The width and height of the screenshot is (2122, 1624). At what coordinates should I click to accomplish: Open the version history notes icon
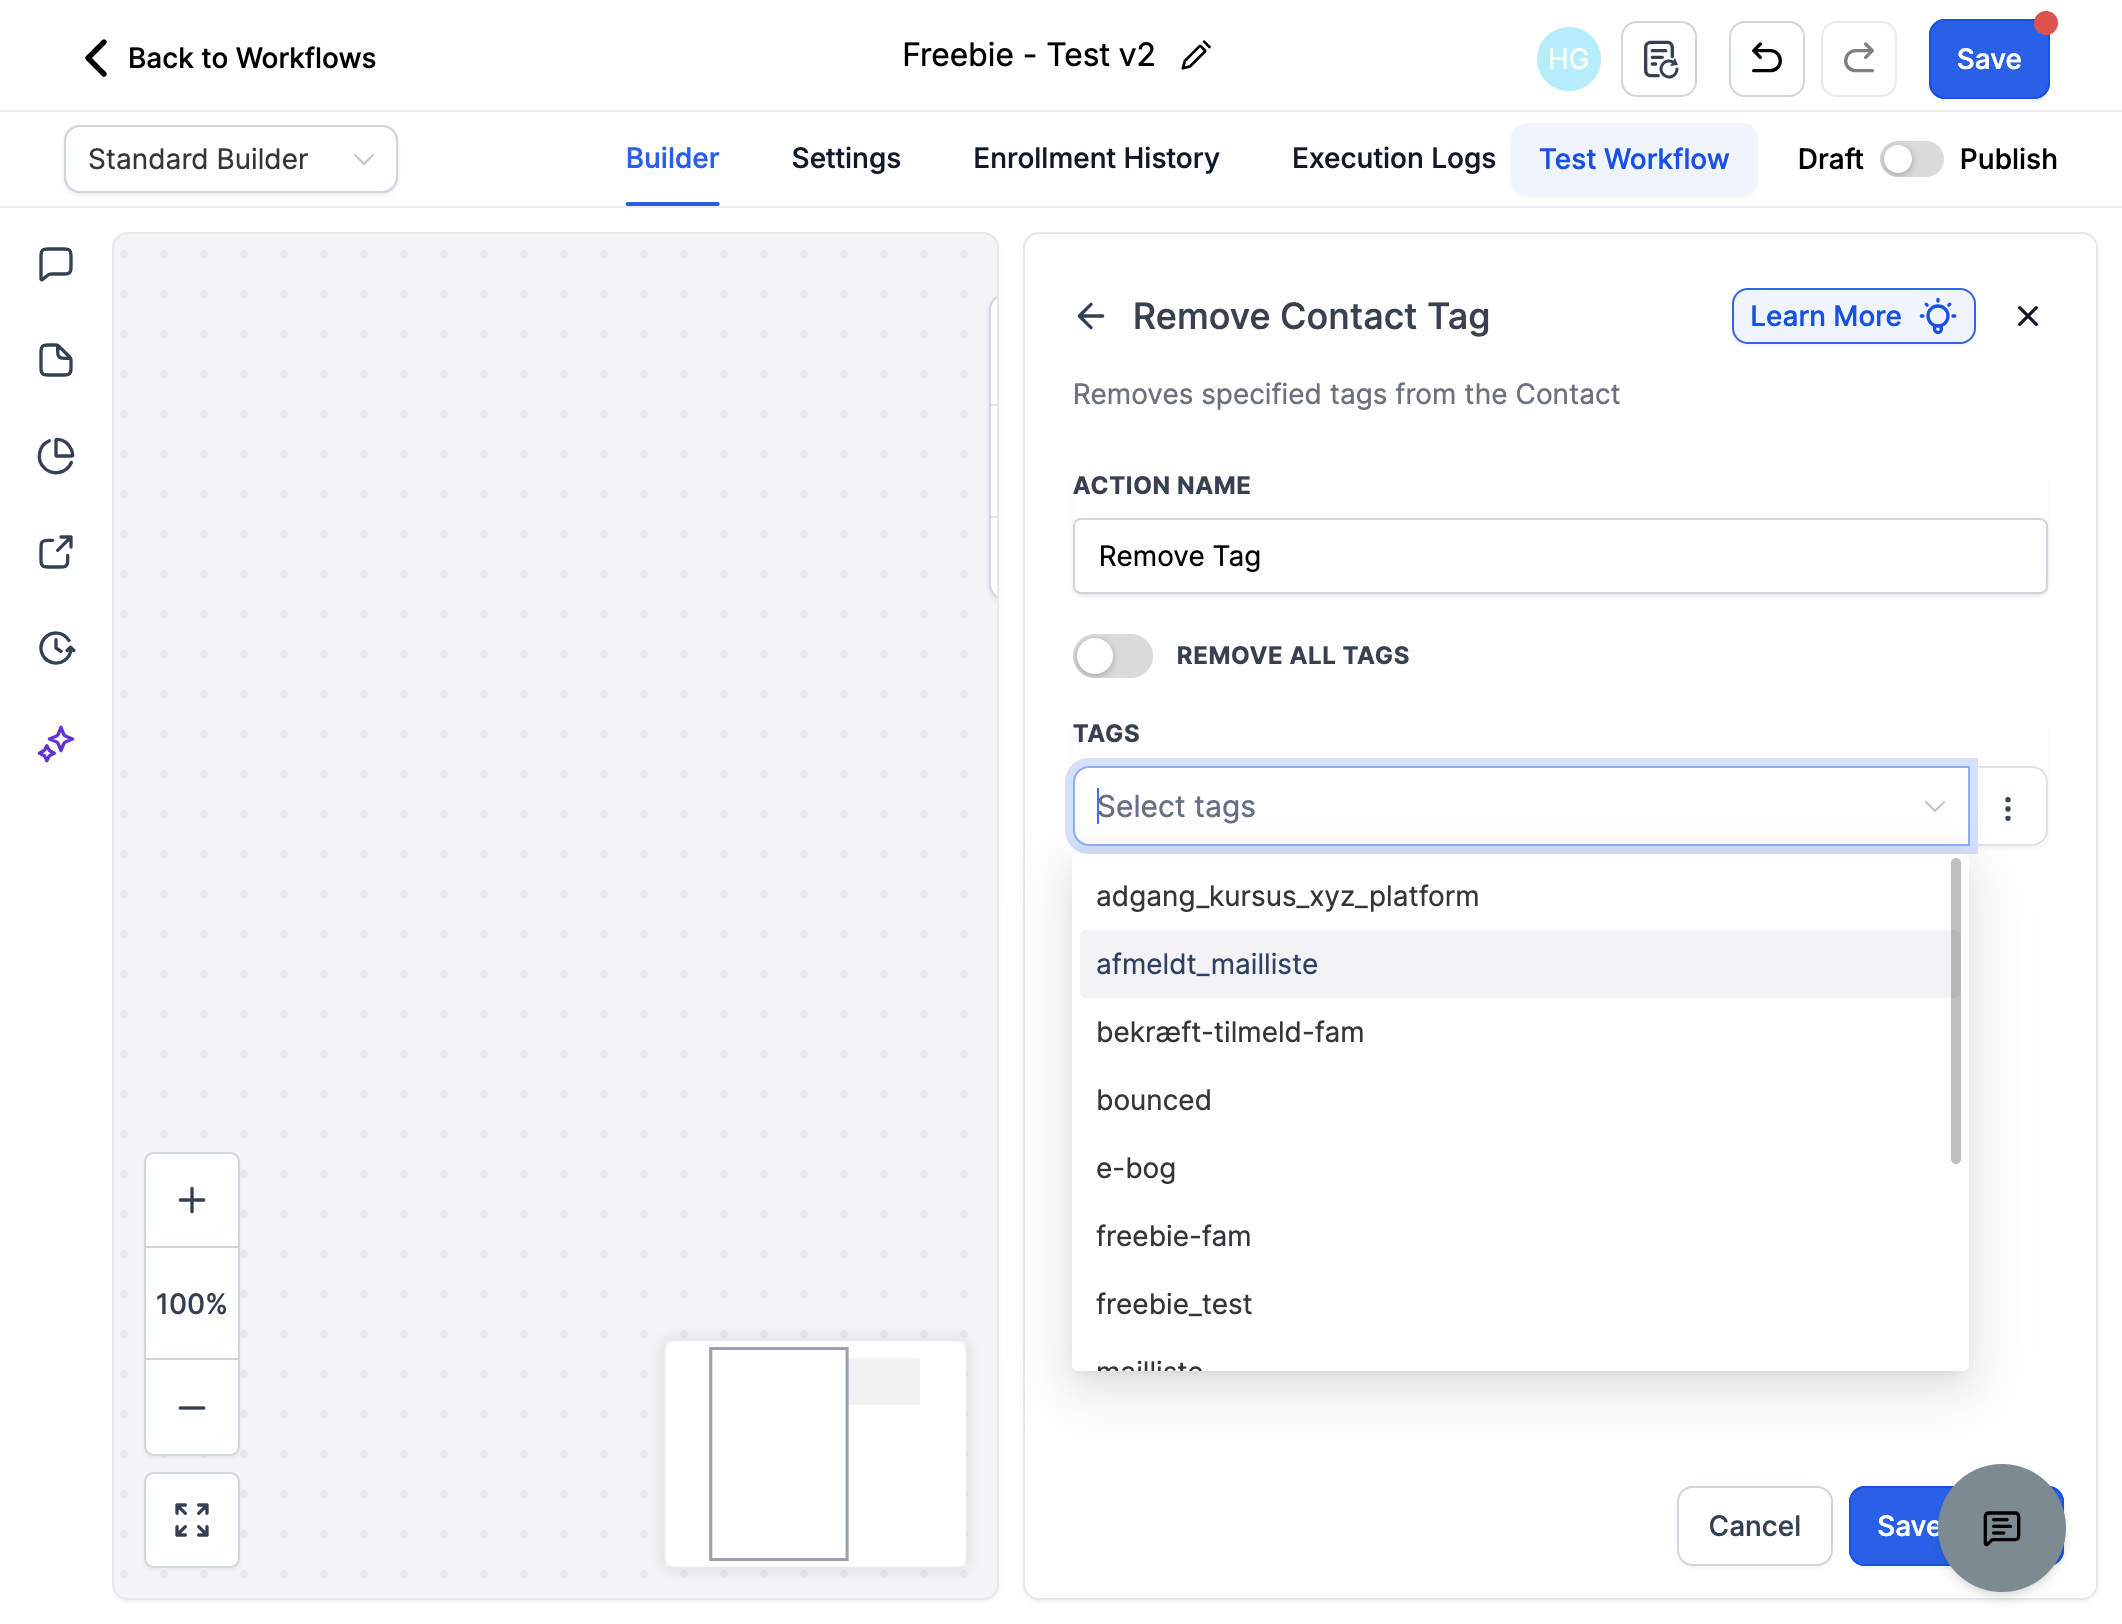[x=1659, y=59]
